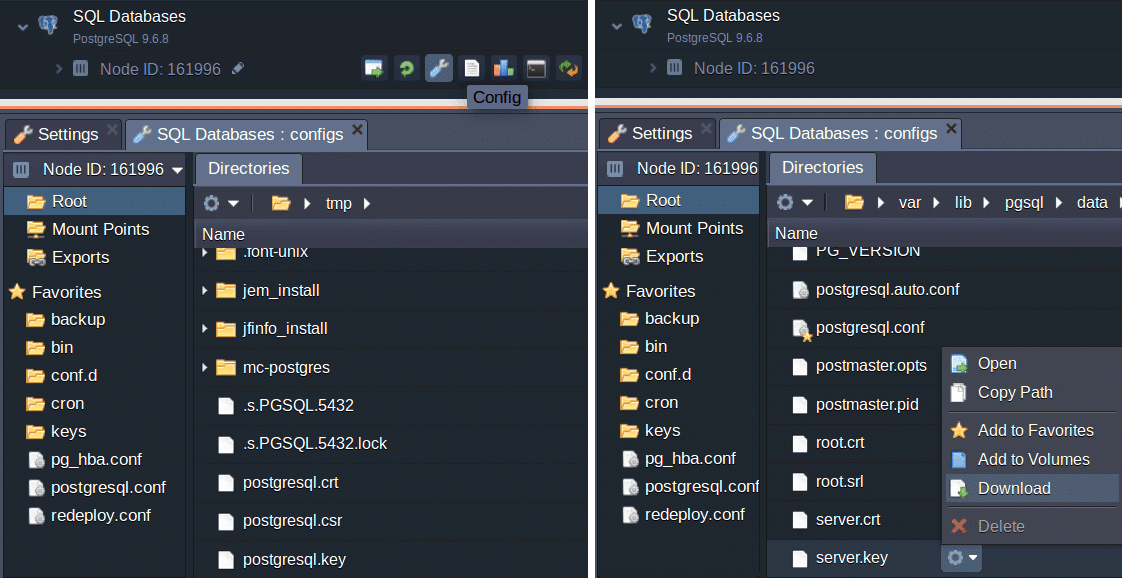
Task: Click the Redeploy Containers icon
Action: coord(569,69)
